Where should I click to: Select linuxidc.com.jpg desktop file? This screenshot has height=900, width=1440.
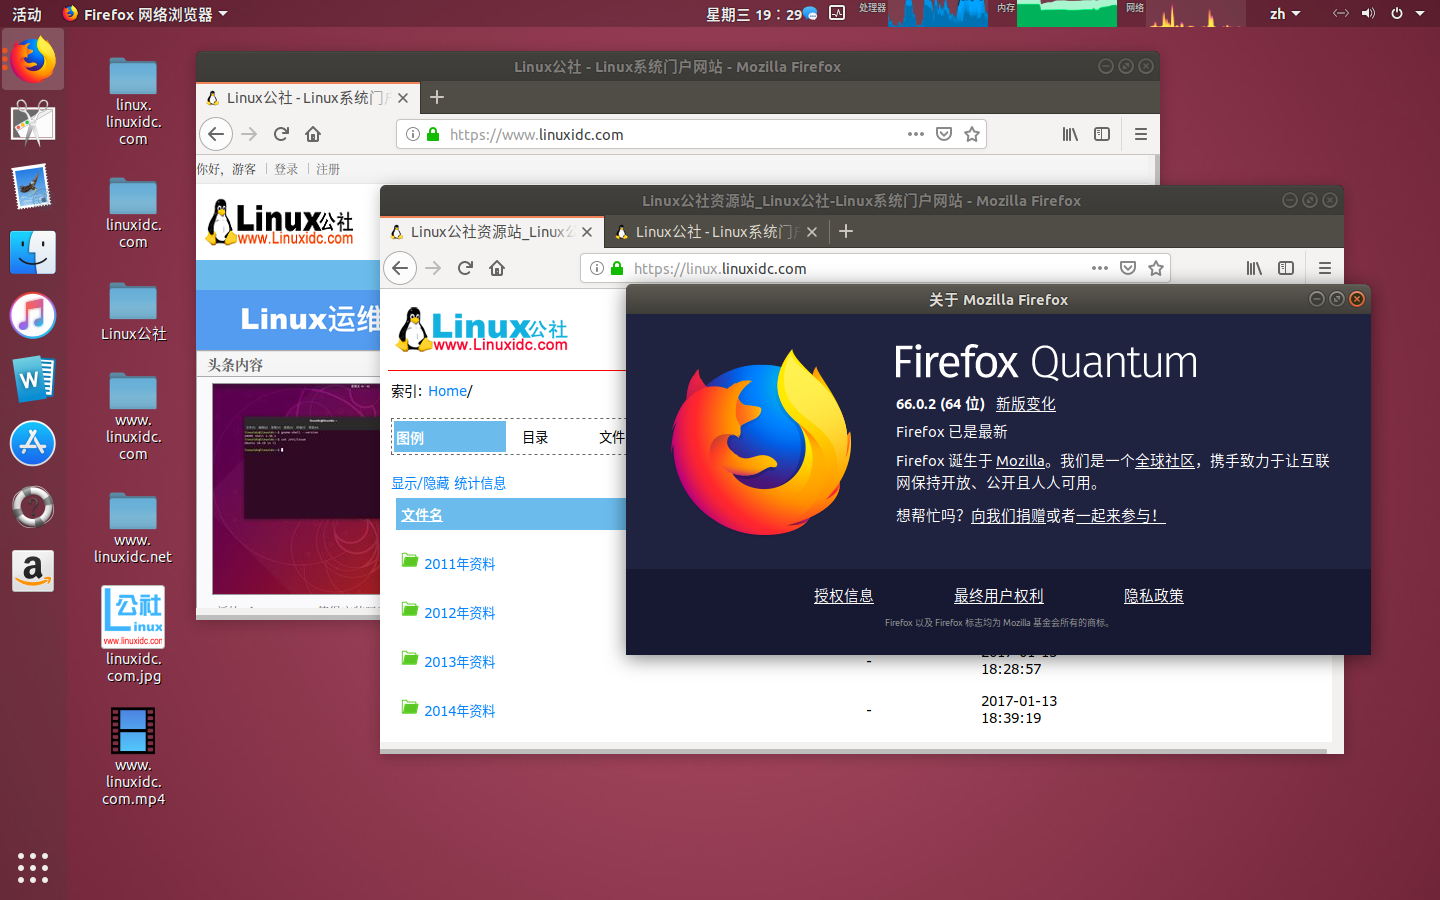pos(133,635)
